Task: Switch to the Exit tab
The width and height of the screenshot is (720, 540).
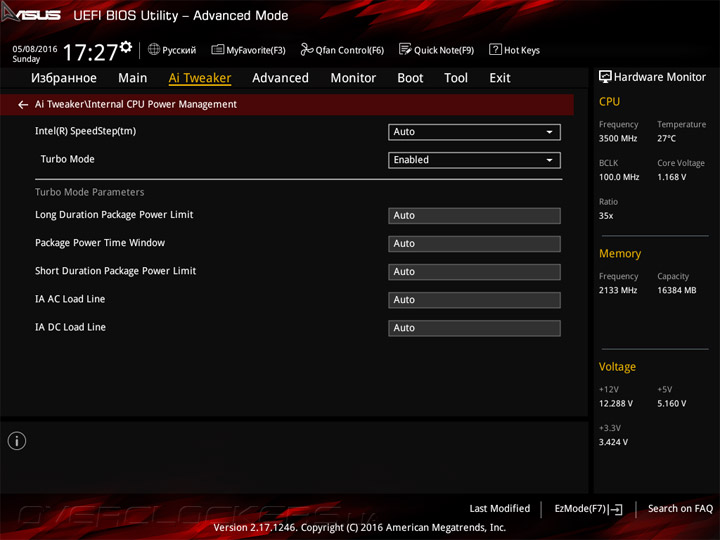Action: point(500,78)
